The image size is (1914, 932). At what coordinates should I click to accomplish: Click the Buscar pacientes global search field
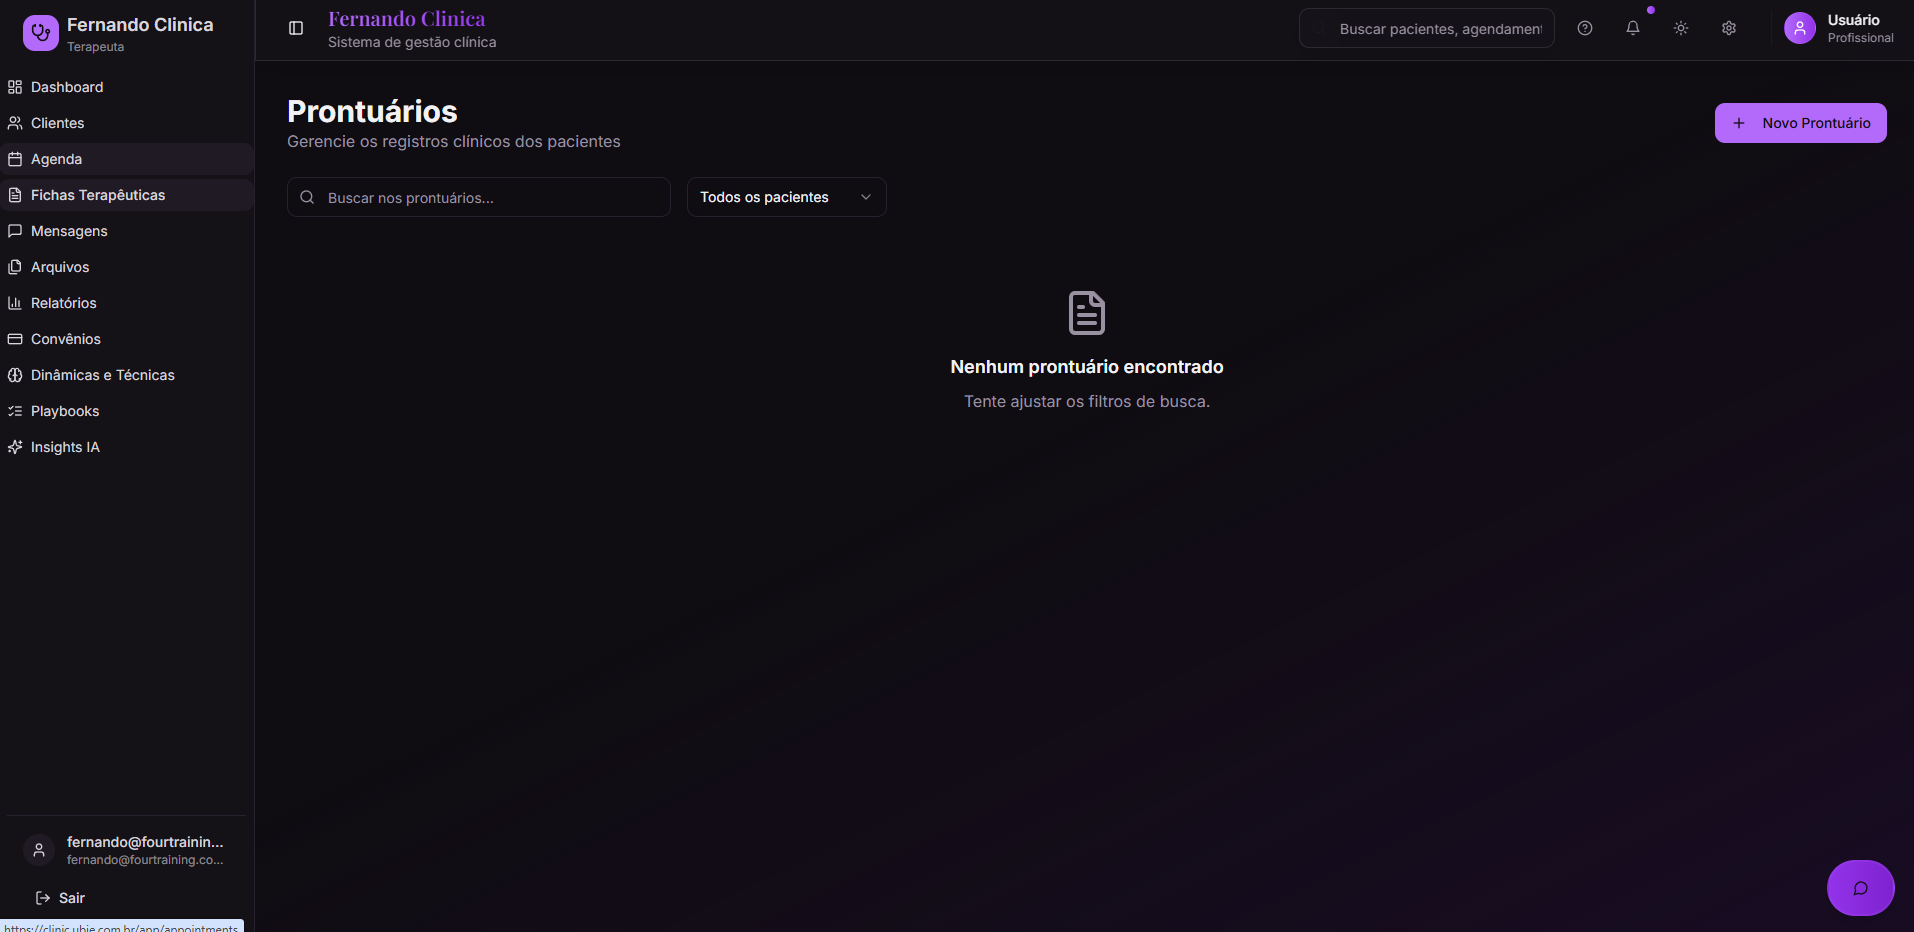(1427, 28)
